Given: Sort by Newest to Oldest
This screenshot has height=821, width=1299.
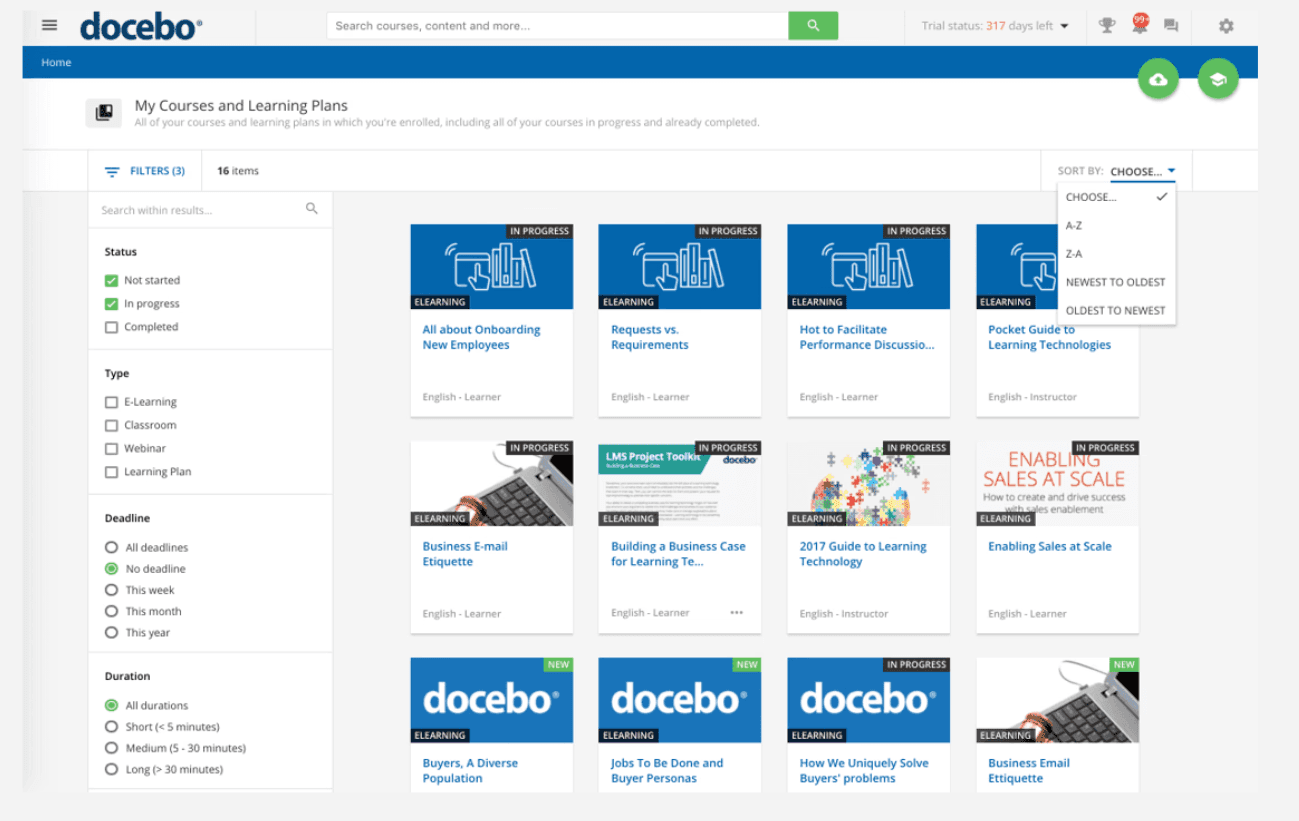Looking at the screenshot, I should click(x=1116, y=282).
